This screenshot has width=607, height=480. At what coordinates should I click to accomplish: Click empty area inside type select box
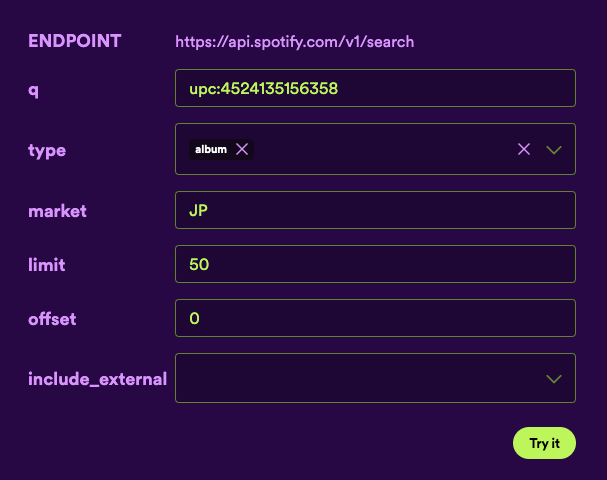point(380,149)
